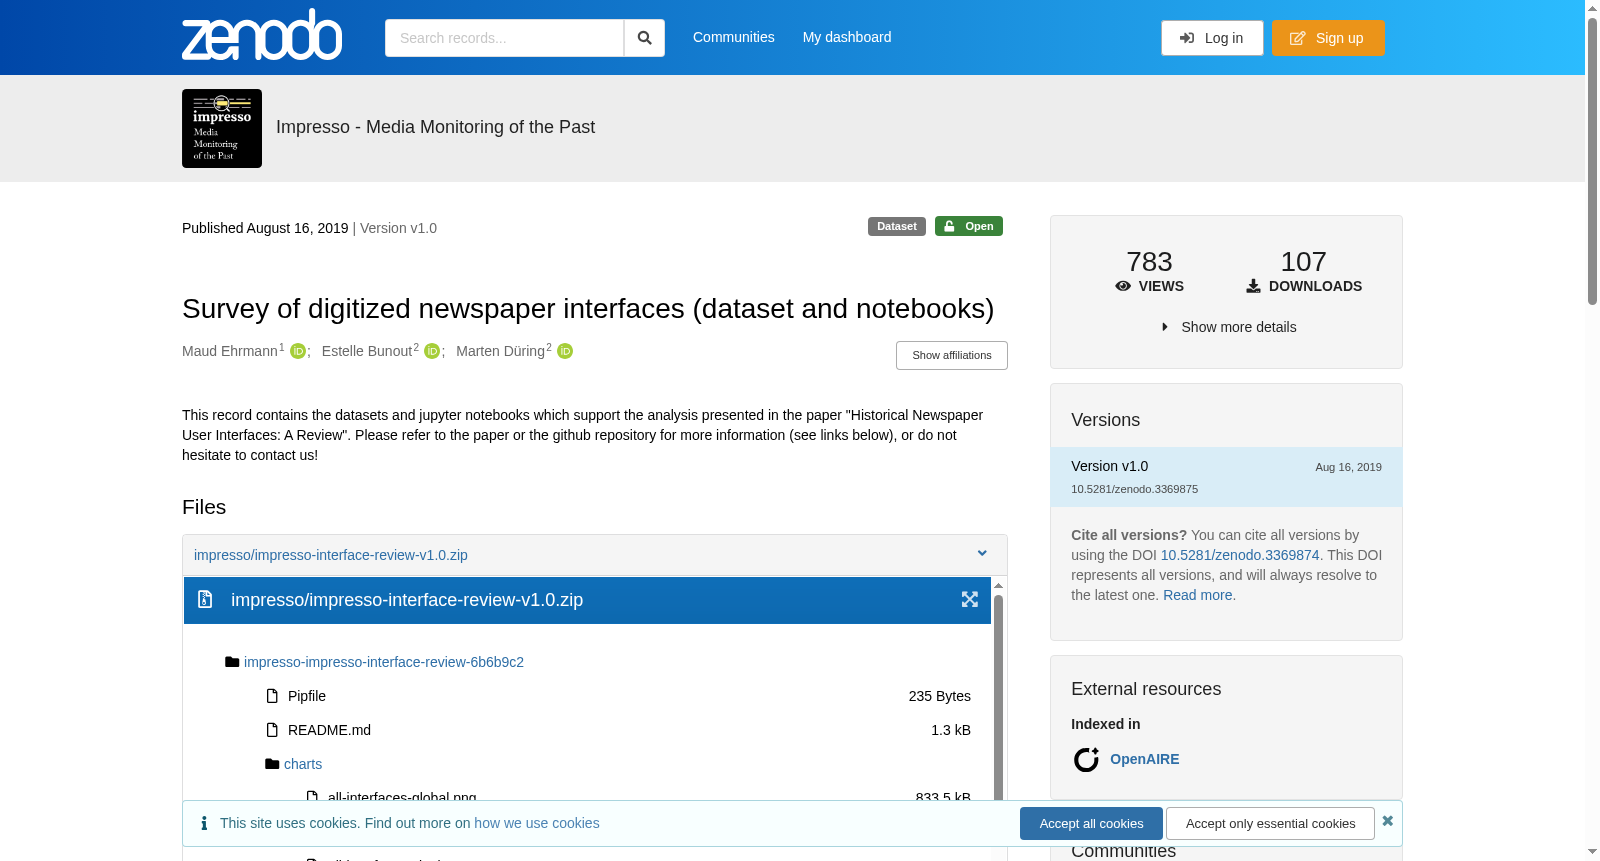Open impresso-impresso-interface-review-6b6b9c2 folder

[x=384, y=662]
